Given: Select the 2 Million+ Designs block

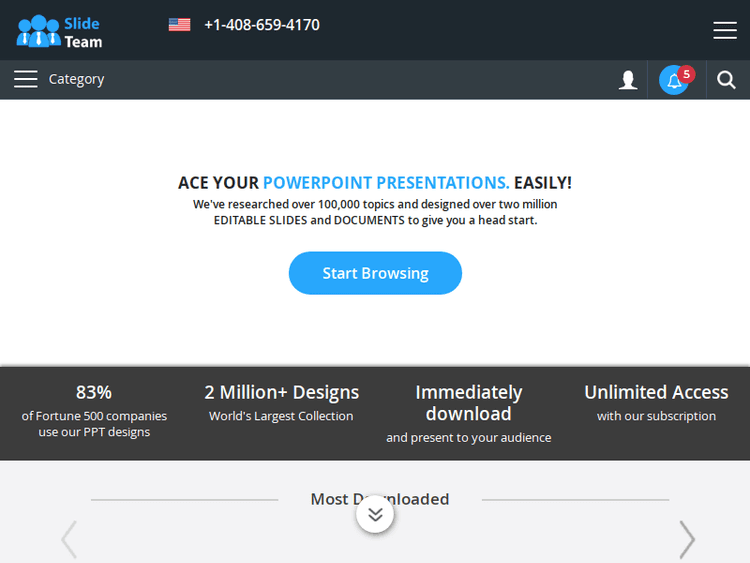Looking at the screenshot, I should point(281,402).
